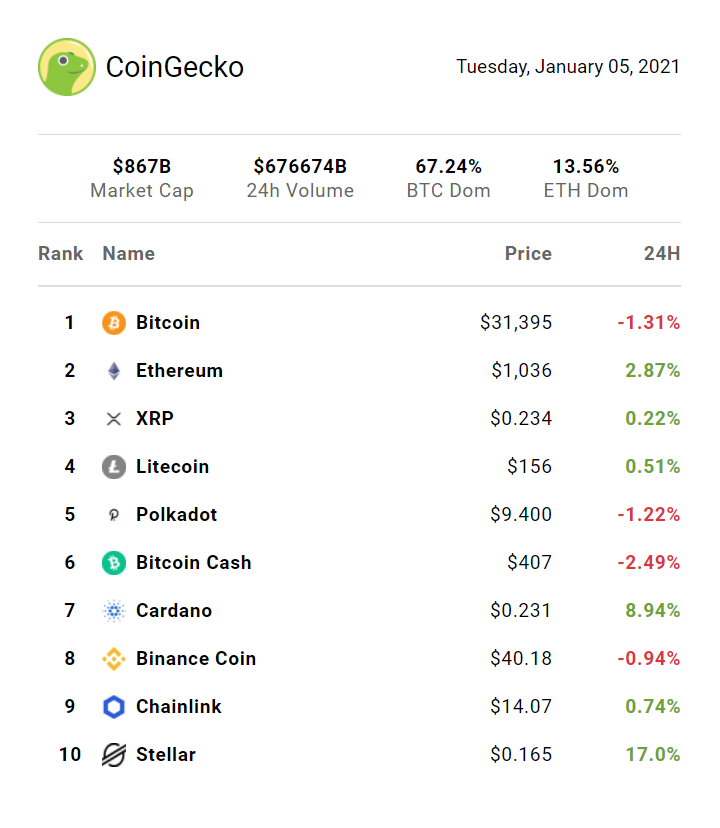720x828 pixels.
Task: Click the green Bitcoin Cash icon
Action: (114, 563)
